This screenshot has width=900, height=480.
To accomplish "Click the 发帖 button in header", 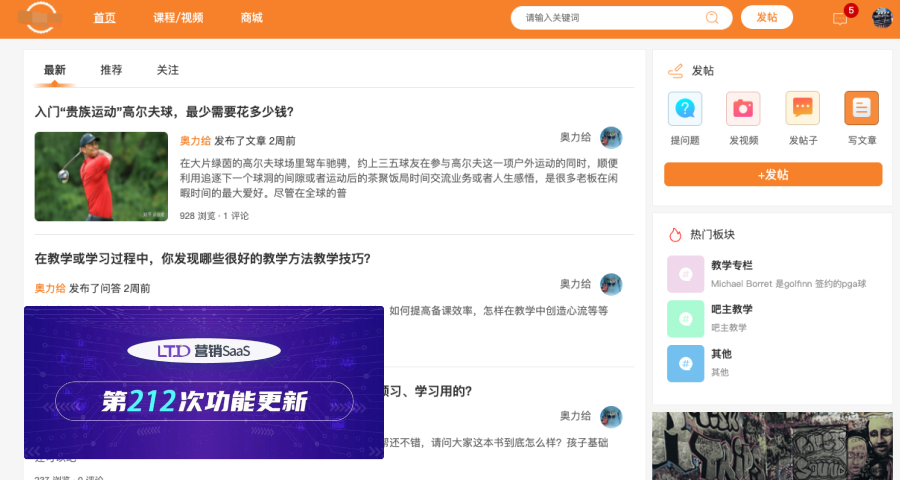I will [x=767, y=17].
